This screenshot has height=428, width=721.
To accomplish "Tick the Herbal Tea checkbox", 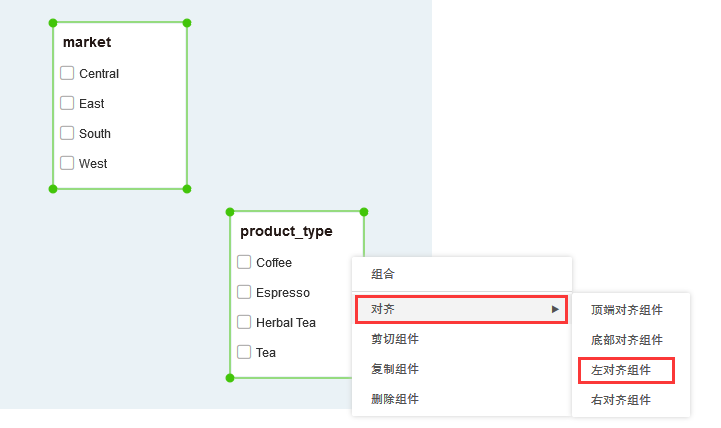I will coord(244,322).
